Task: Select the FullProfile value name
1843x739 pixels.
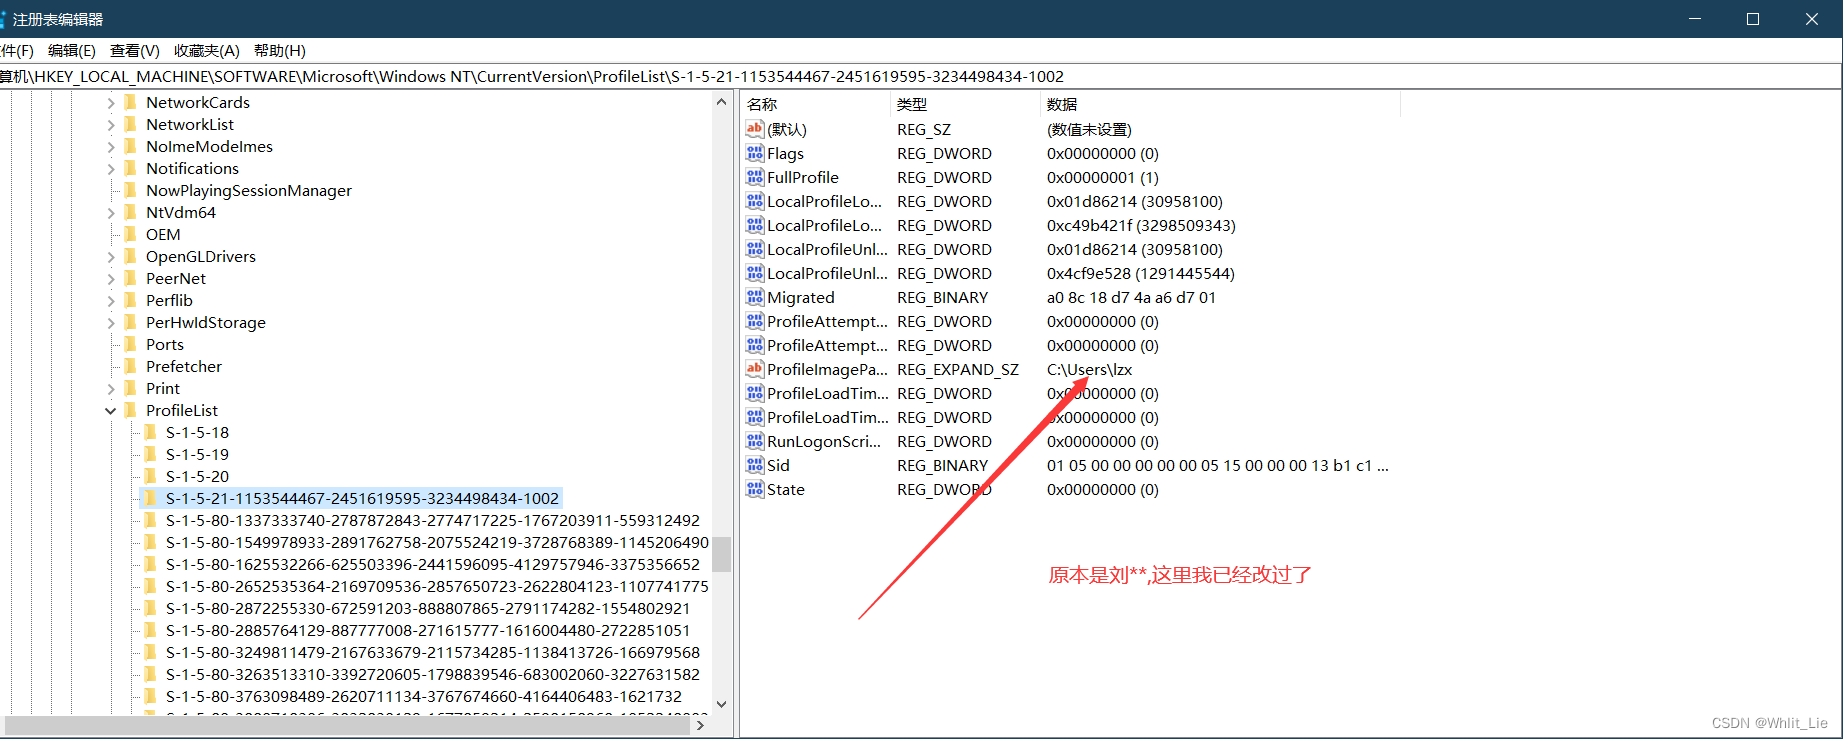Action: coord(803,177)
